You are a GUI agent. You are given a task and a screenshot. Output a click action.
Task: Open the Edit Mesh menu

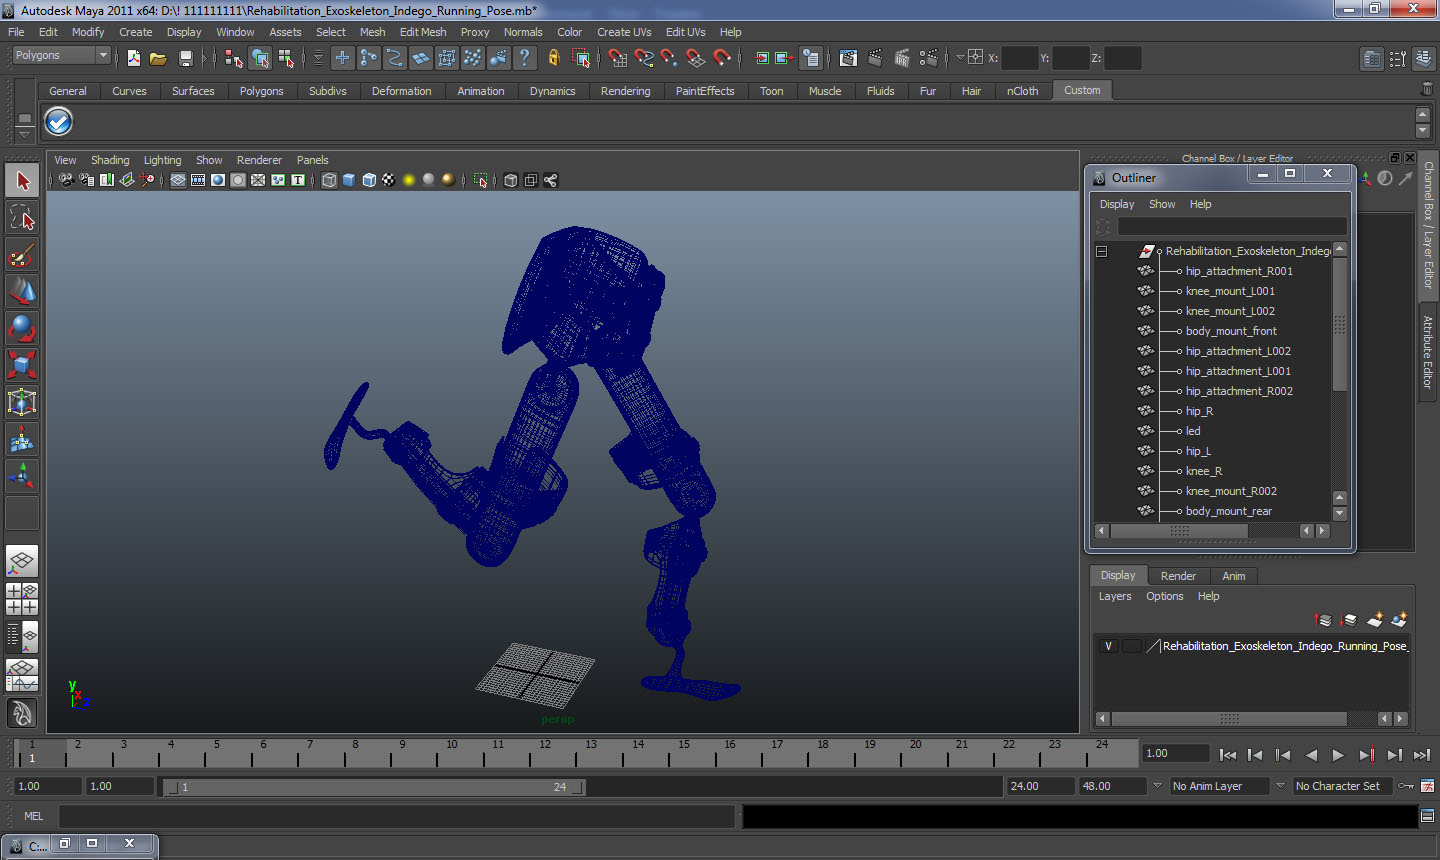[x=423, y=32]
